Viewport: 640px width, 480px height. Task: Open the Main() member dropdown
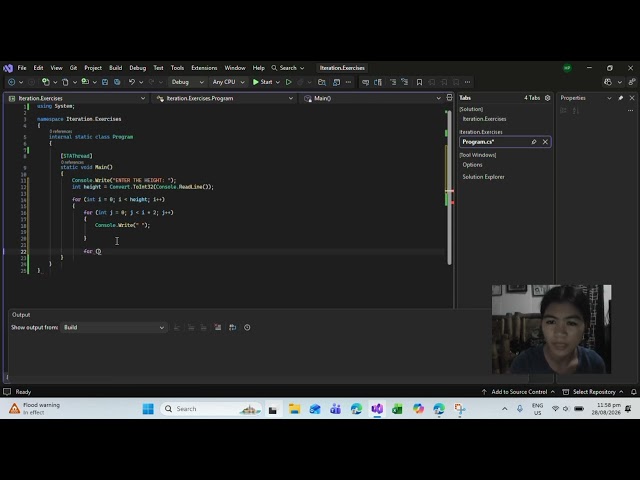tap(372, 98)
